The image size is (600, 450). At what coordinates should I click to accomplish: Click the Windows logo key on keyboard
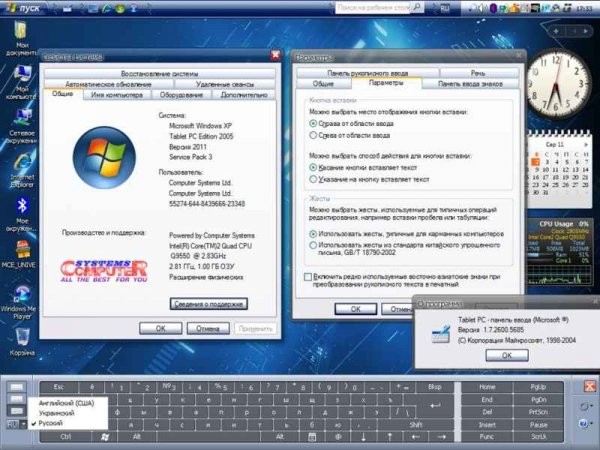(x=105, y=437)
